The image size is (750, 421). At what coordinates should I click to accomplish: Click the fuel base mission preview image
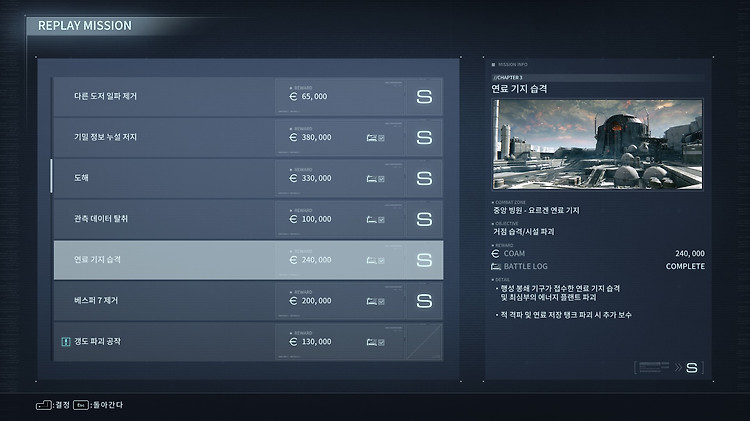tap(597, 144)
